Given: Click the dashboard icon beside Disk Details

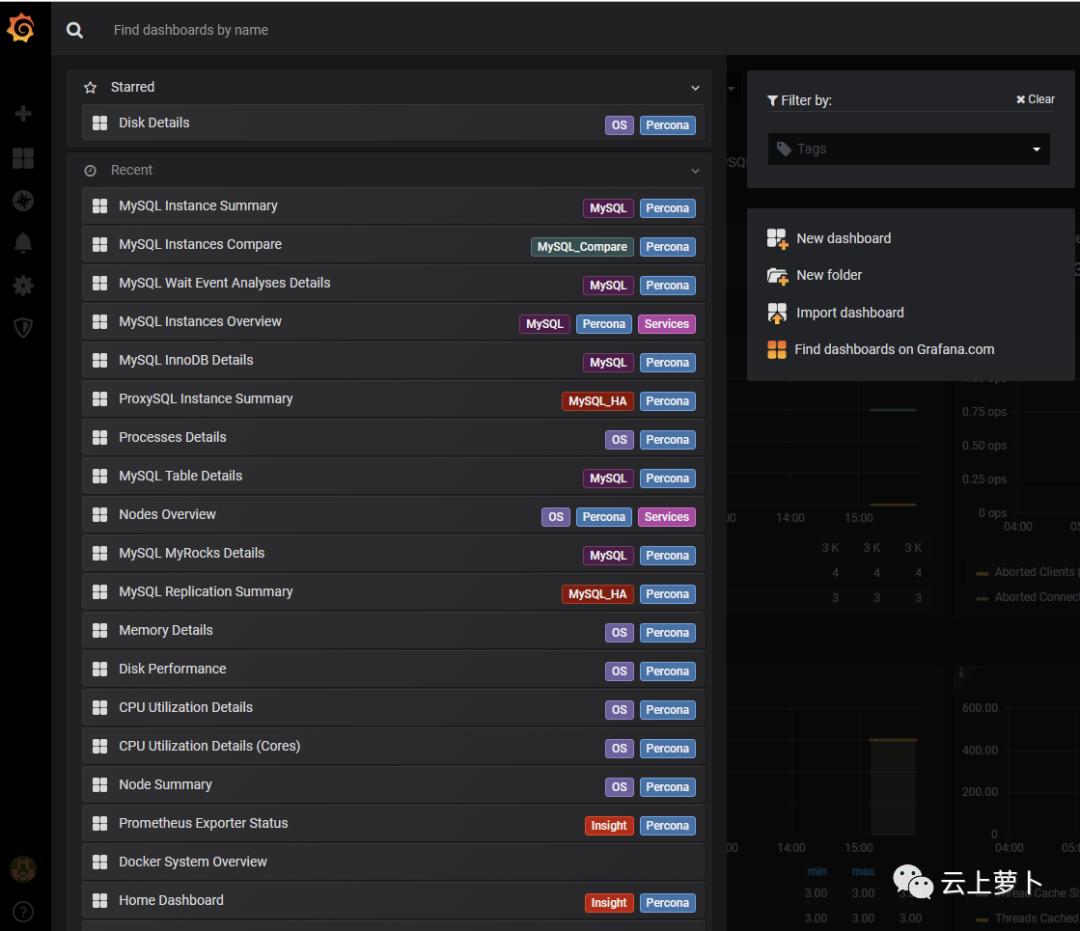Looking at the screenshot, I should [x=100, y=123].
